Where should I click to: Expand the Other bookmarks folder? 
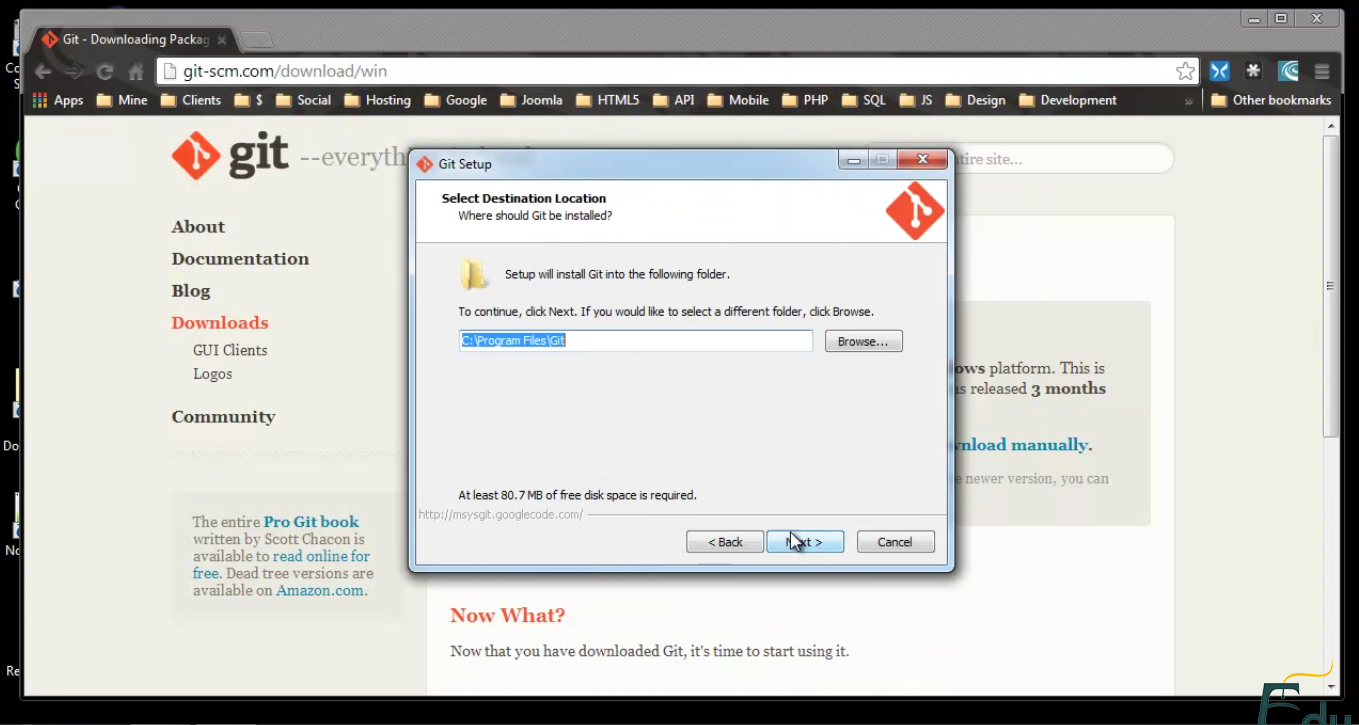[x=1271, y=100]
